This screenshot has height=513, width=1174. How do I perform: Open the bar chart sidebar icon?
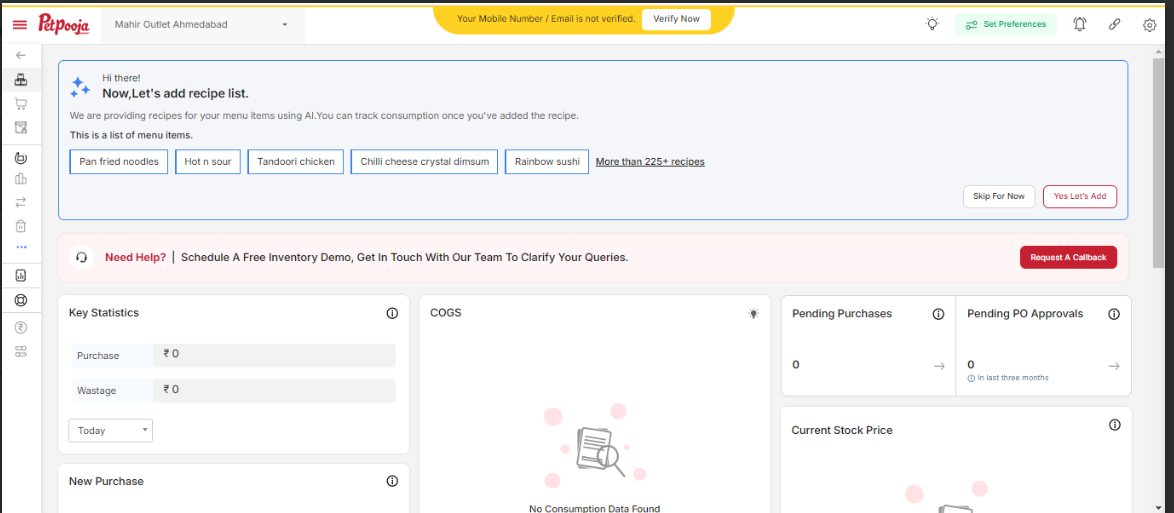click(20, 179)
